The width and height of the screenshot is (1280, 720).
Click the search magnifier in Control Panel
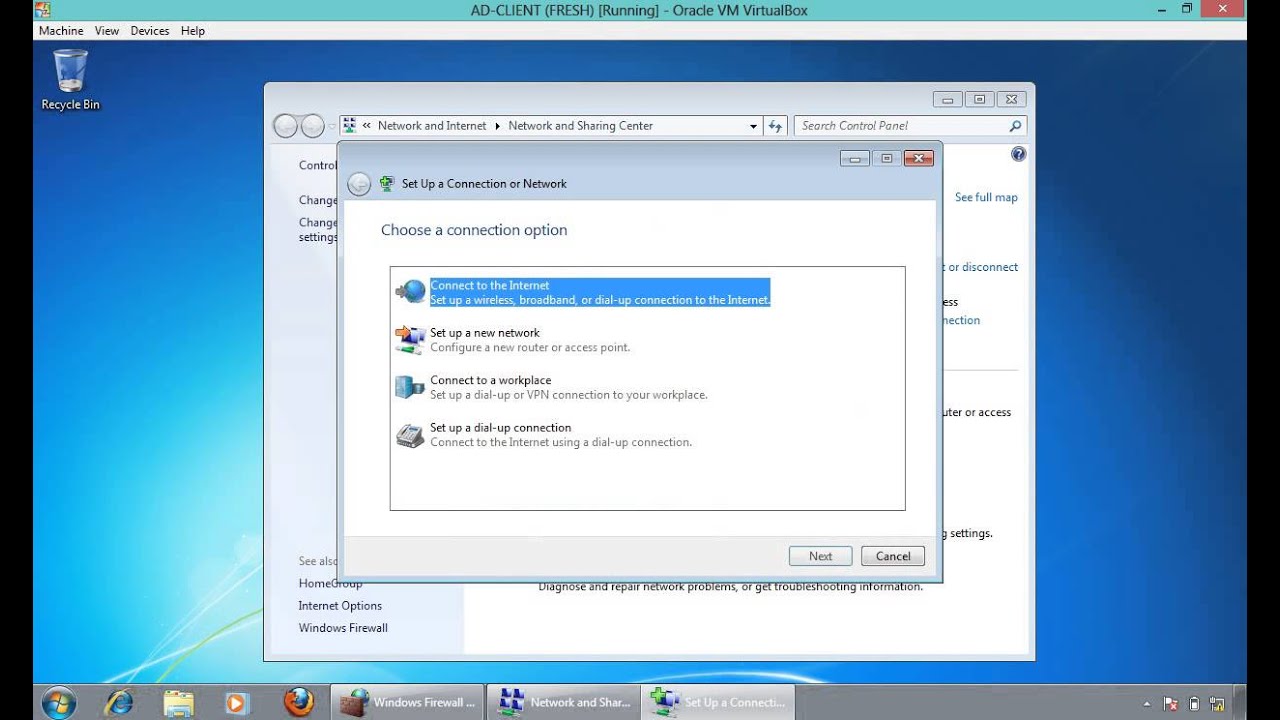[x=1015, y=126]
